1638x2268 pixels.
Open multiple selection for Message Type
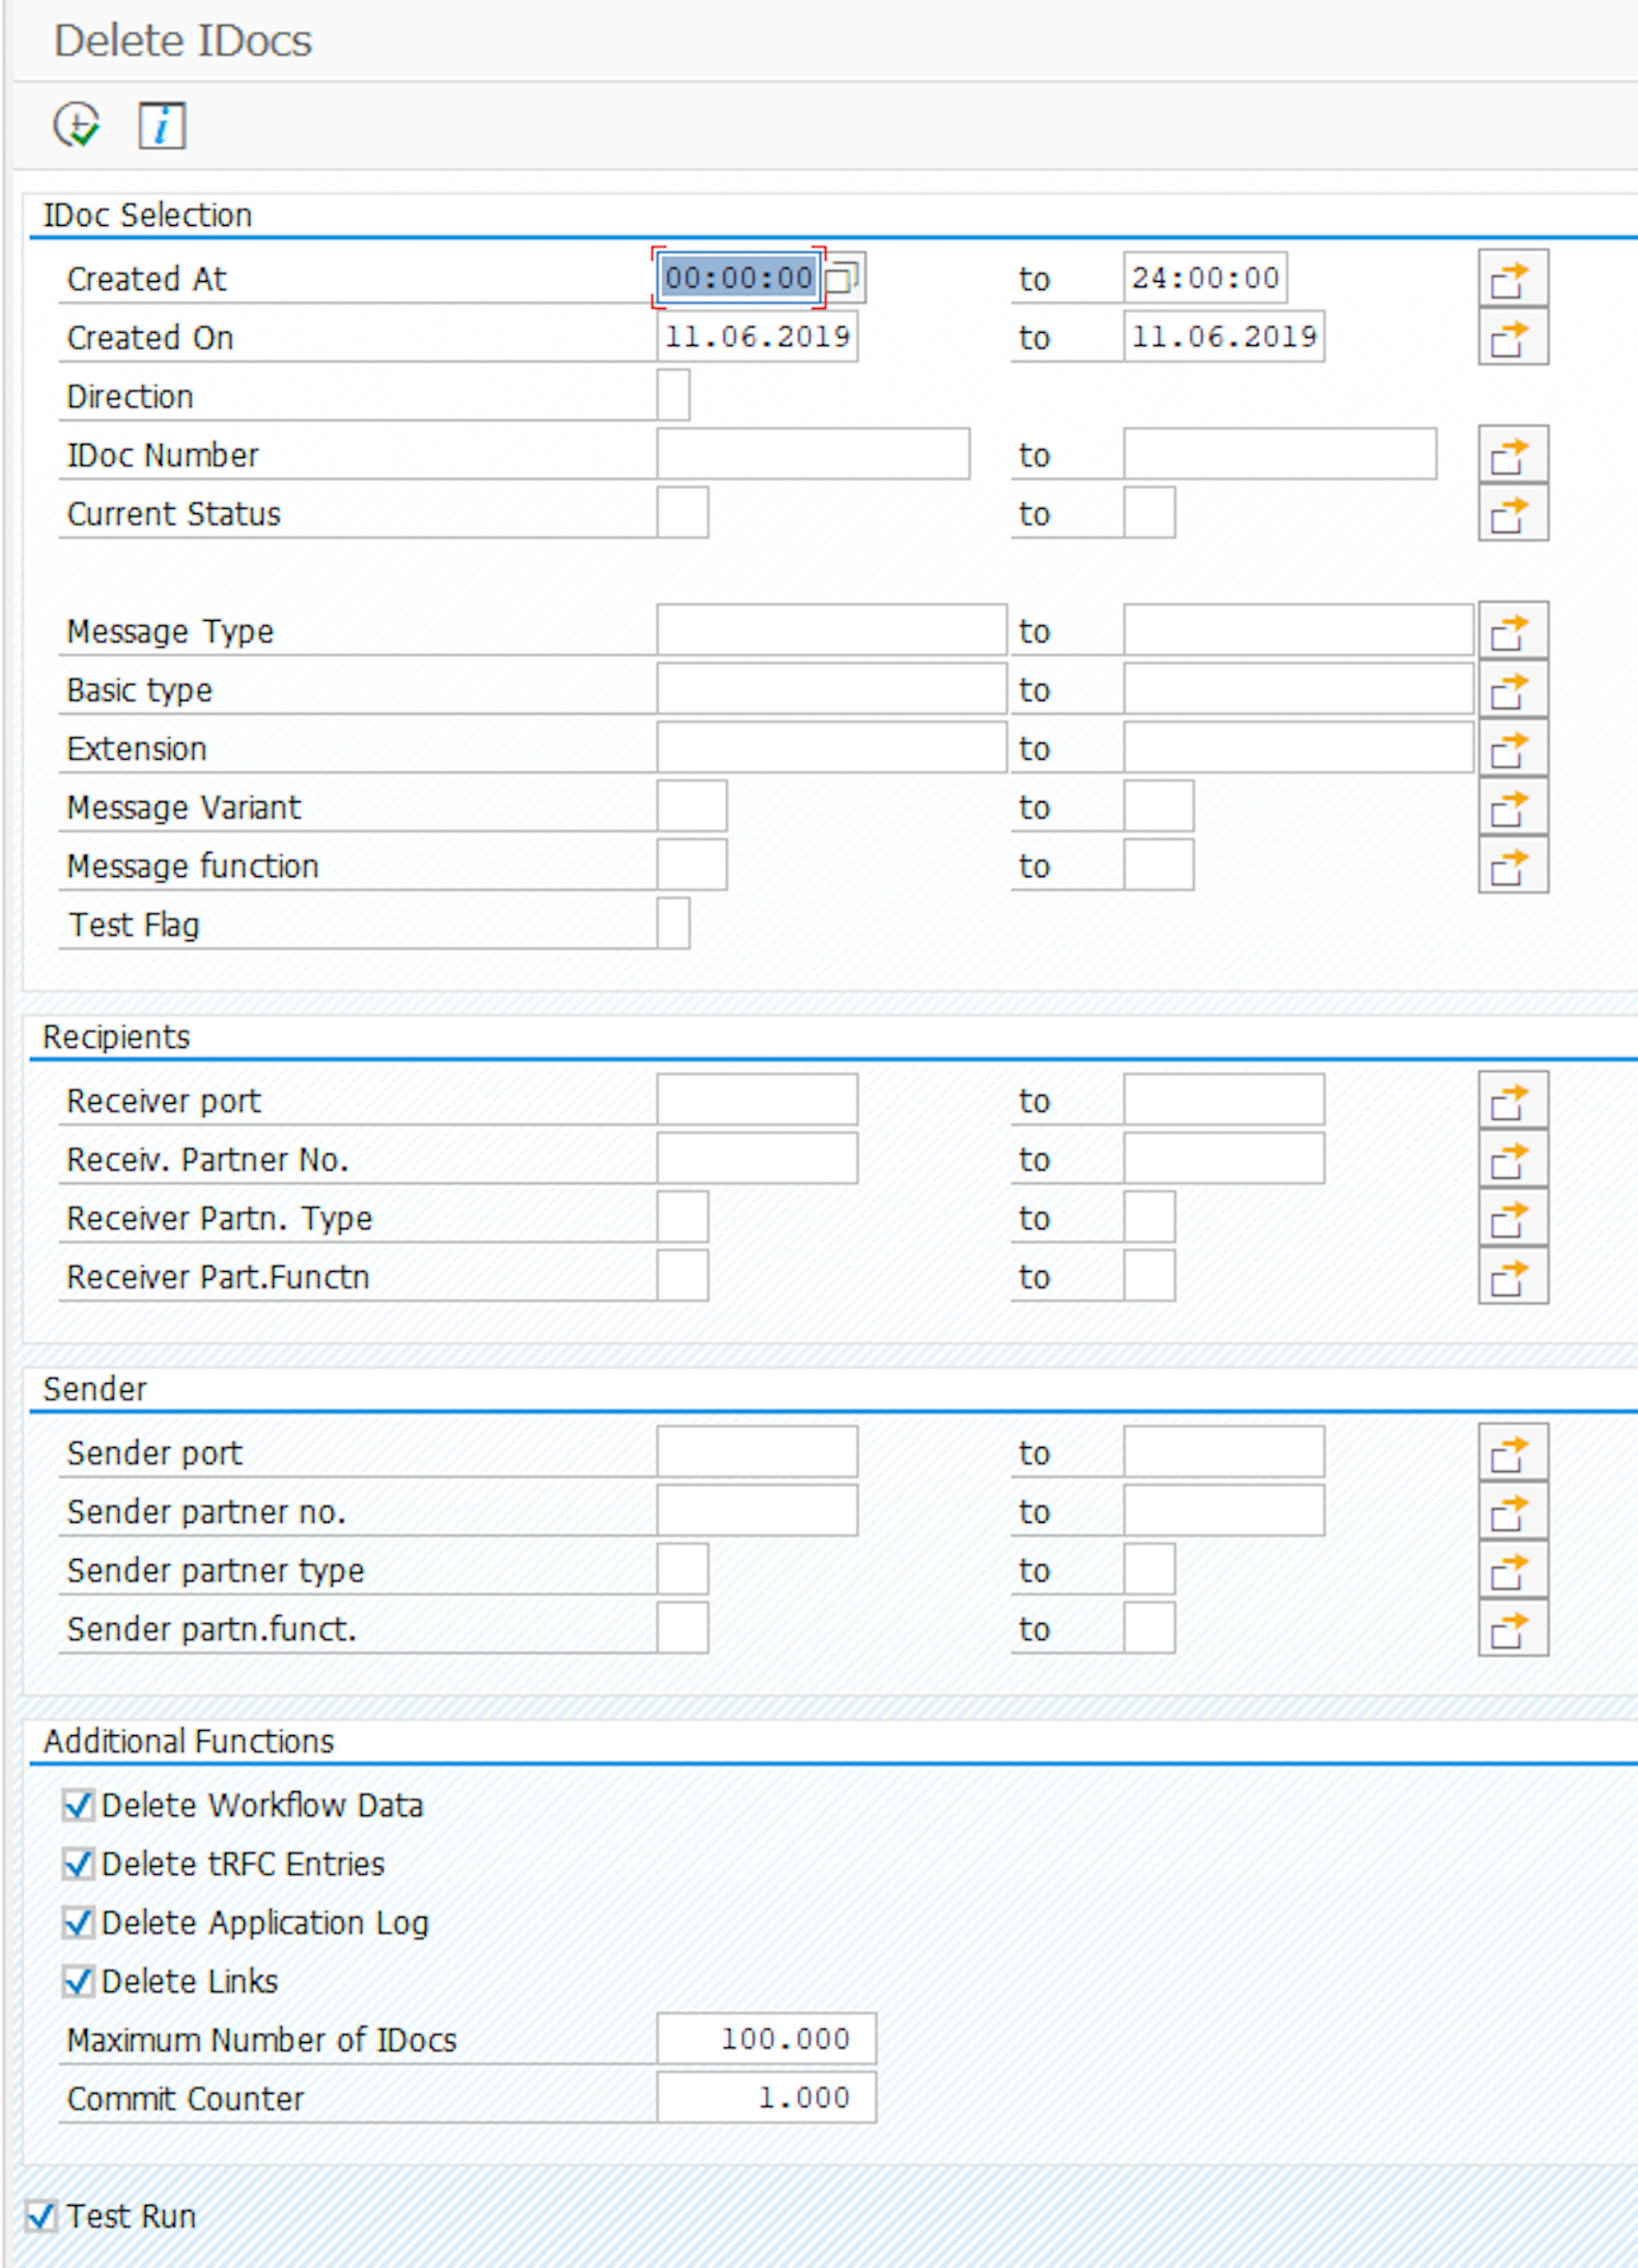click(1512, 631)
